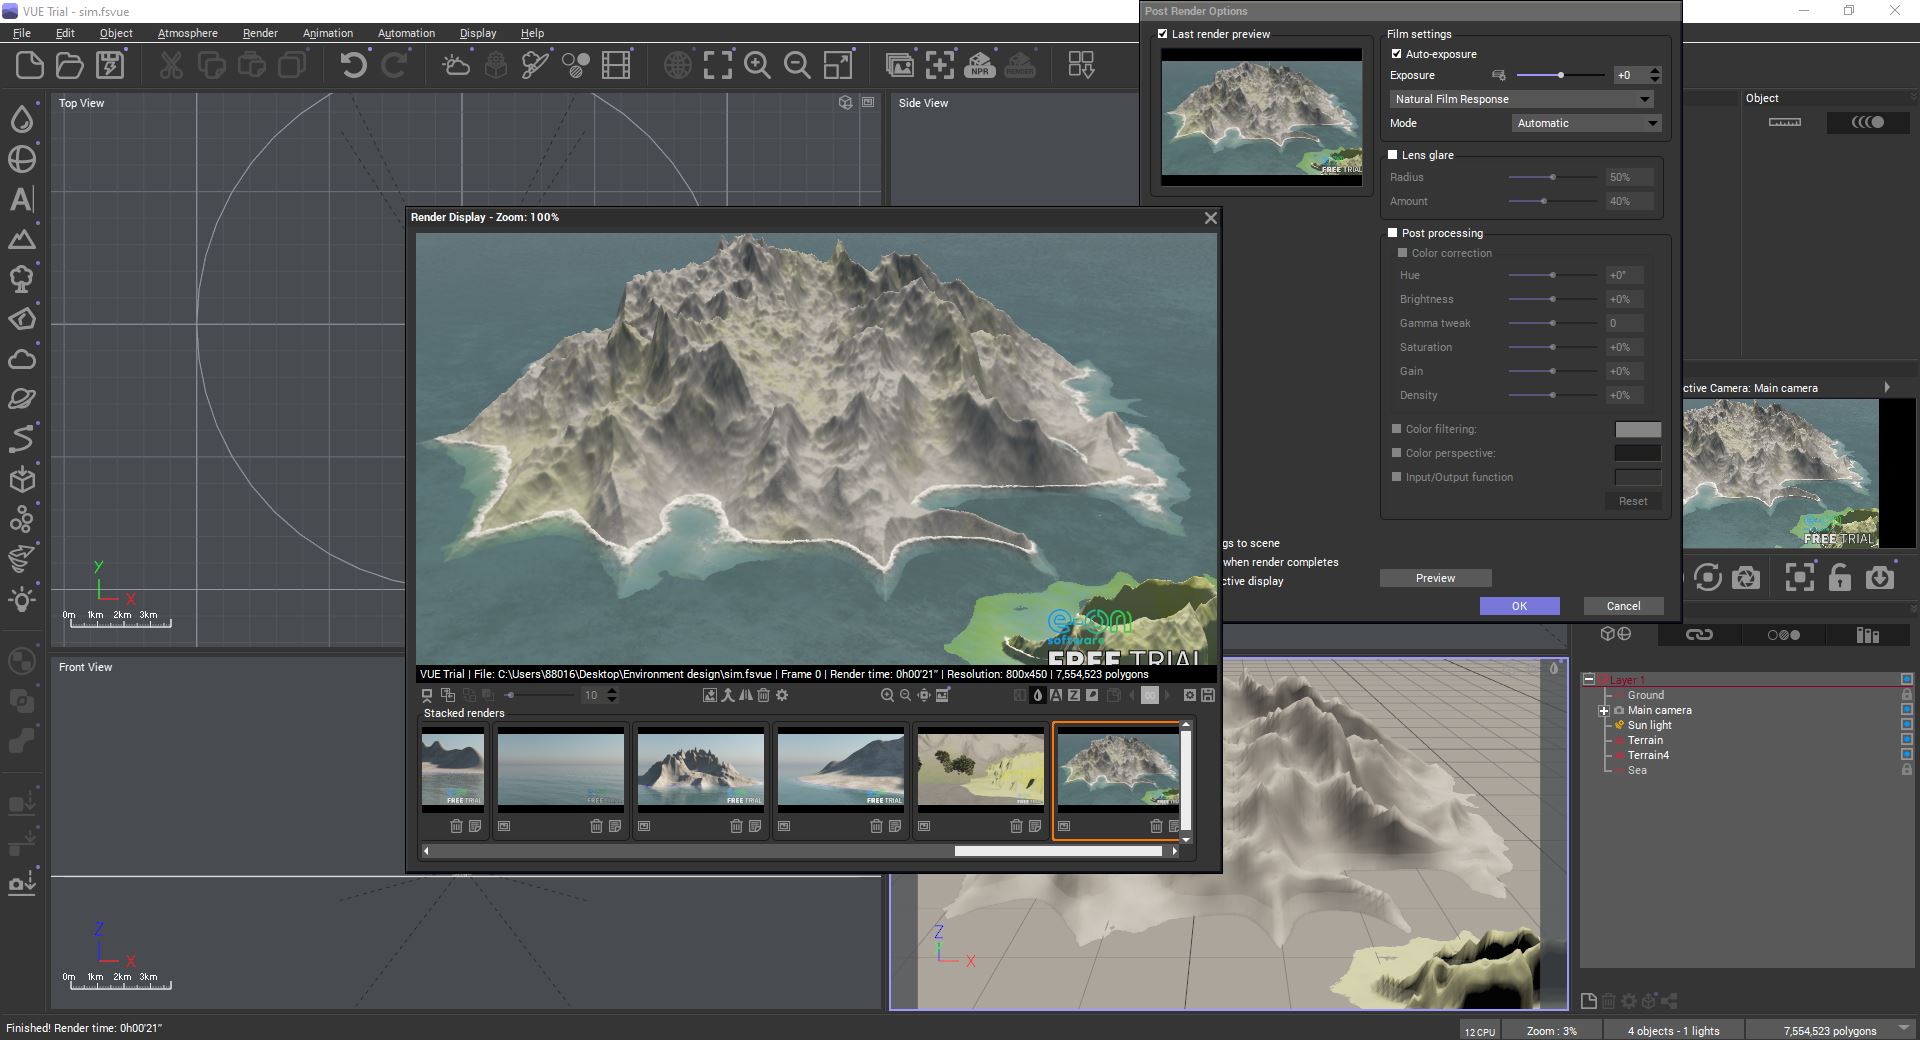Toggle the Color filtering checkbox
Screen dimensions: 1920x1040
pos(1396,429)
